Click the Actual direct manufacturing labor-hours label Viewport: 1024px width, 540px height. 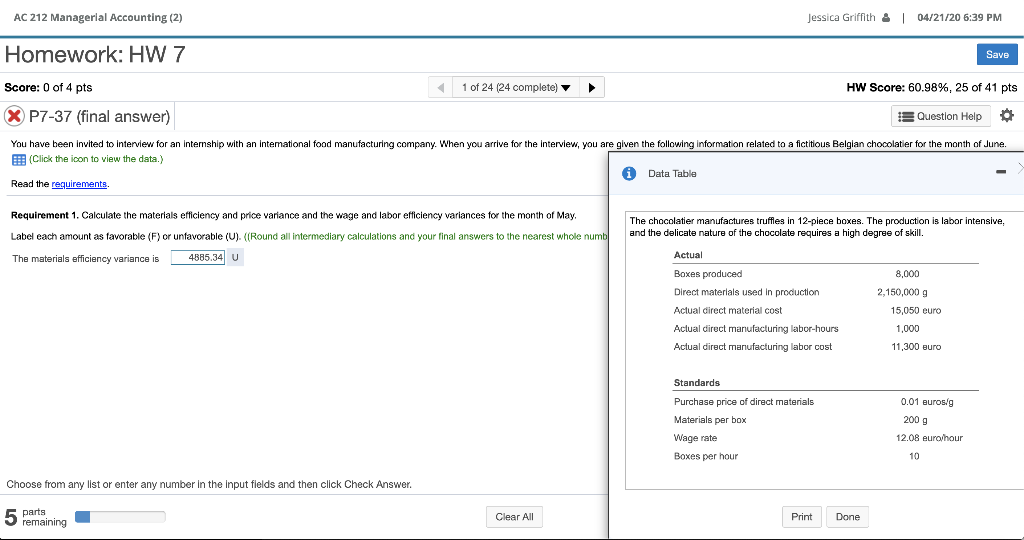(x=756, y=329)
